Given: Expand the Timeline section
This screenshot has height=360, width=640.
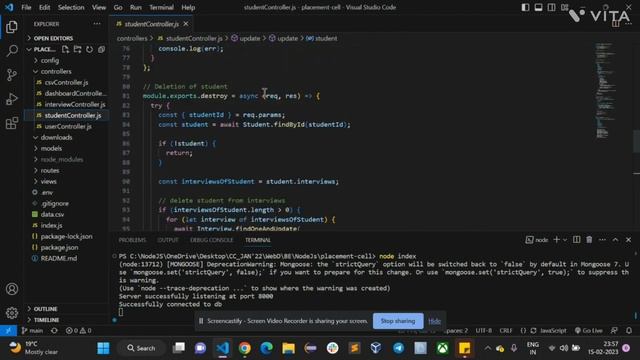Looking at the screenshot, I should [x=46, y=320].
